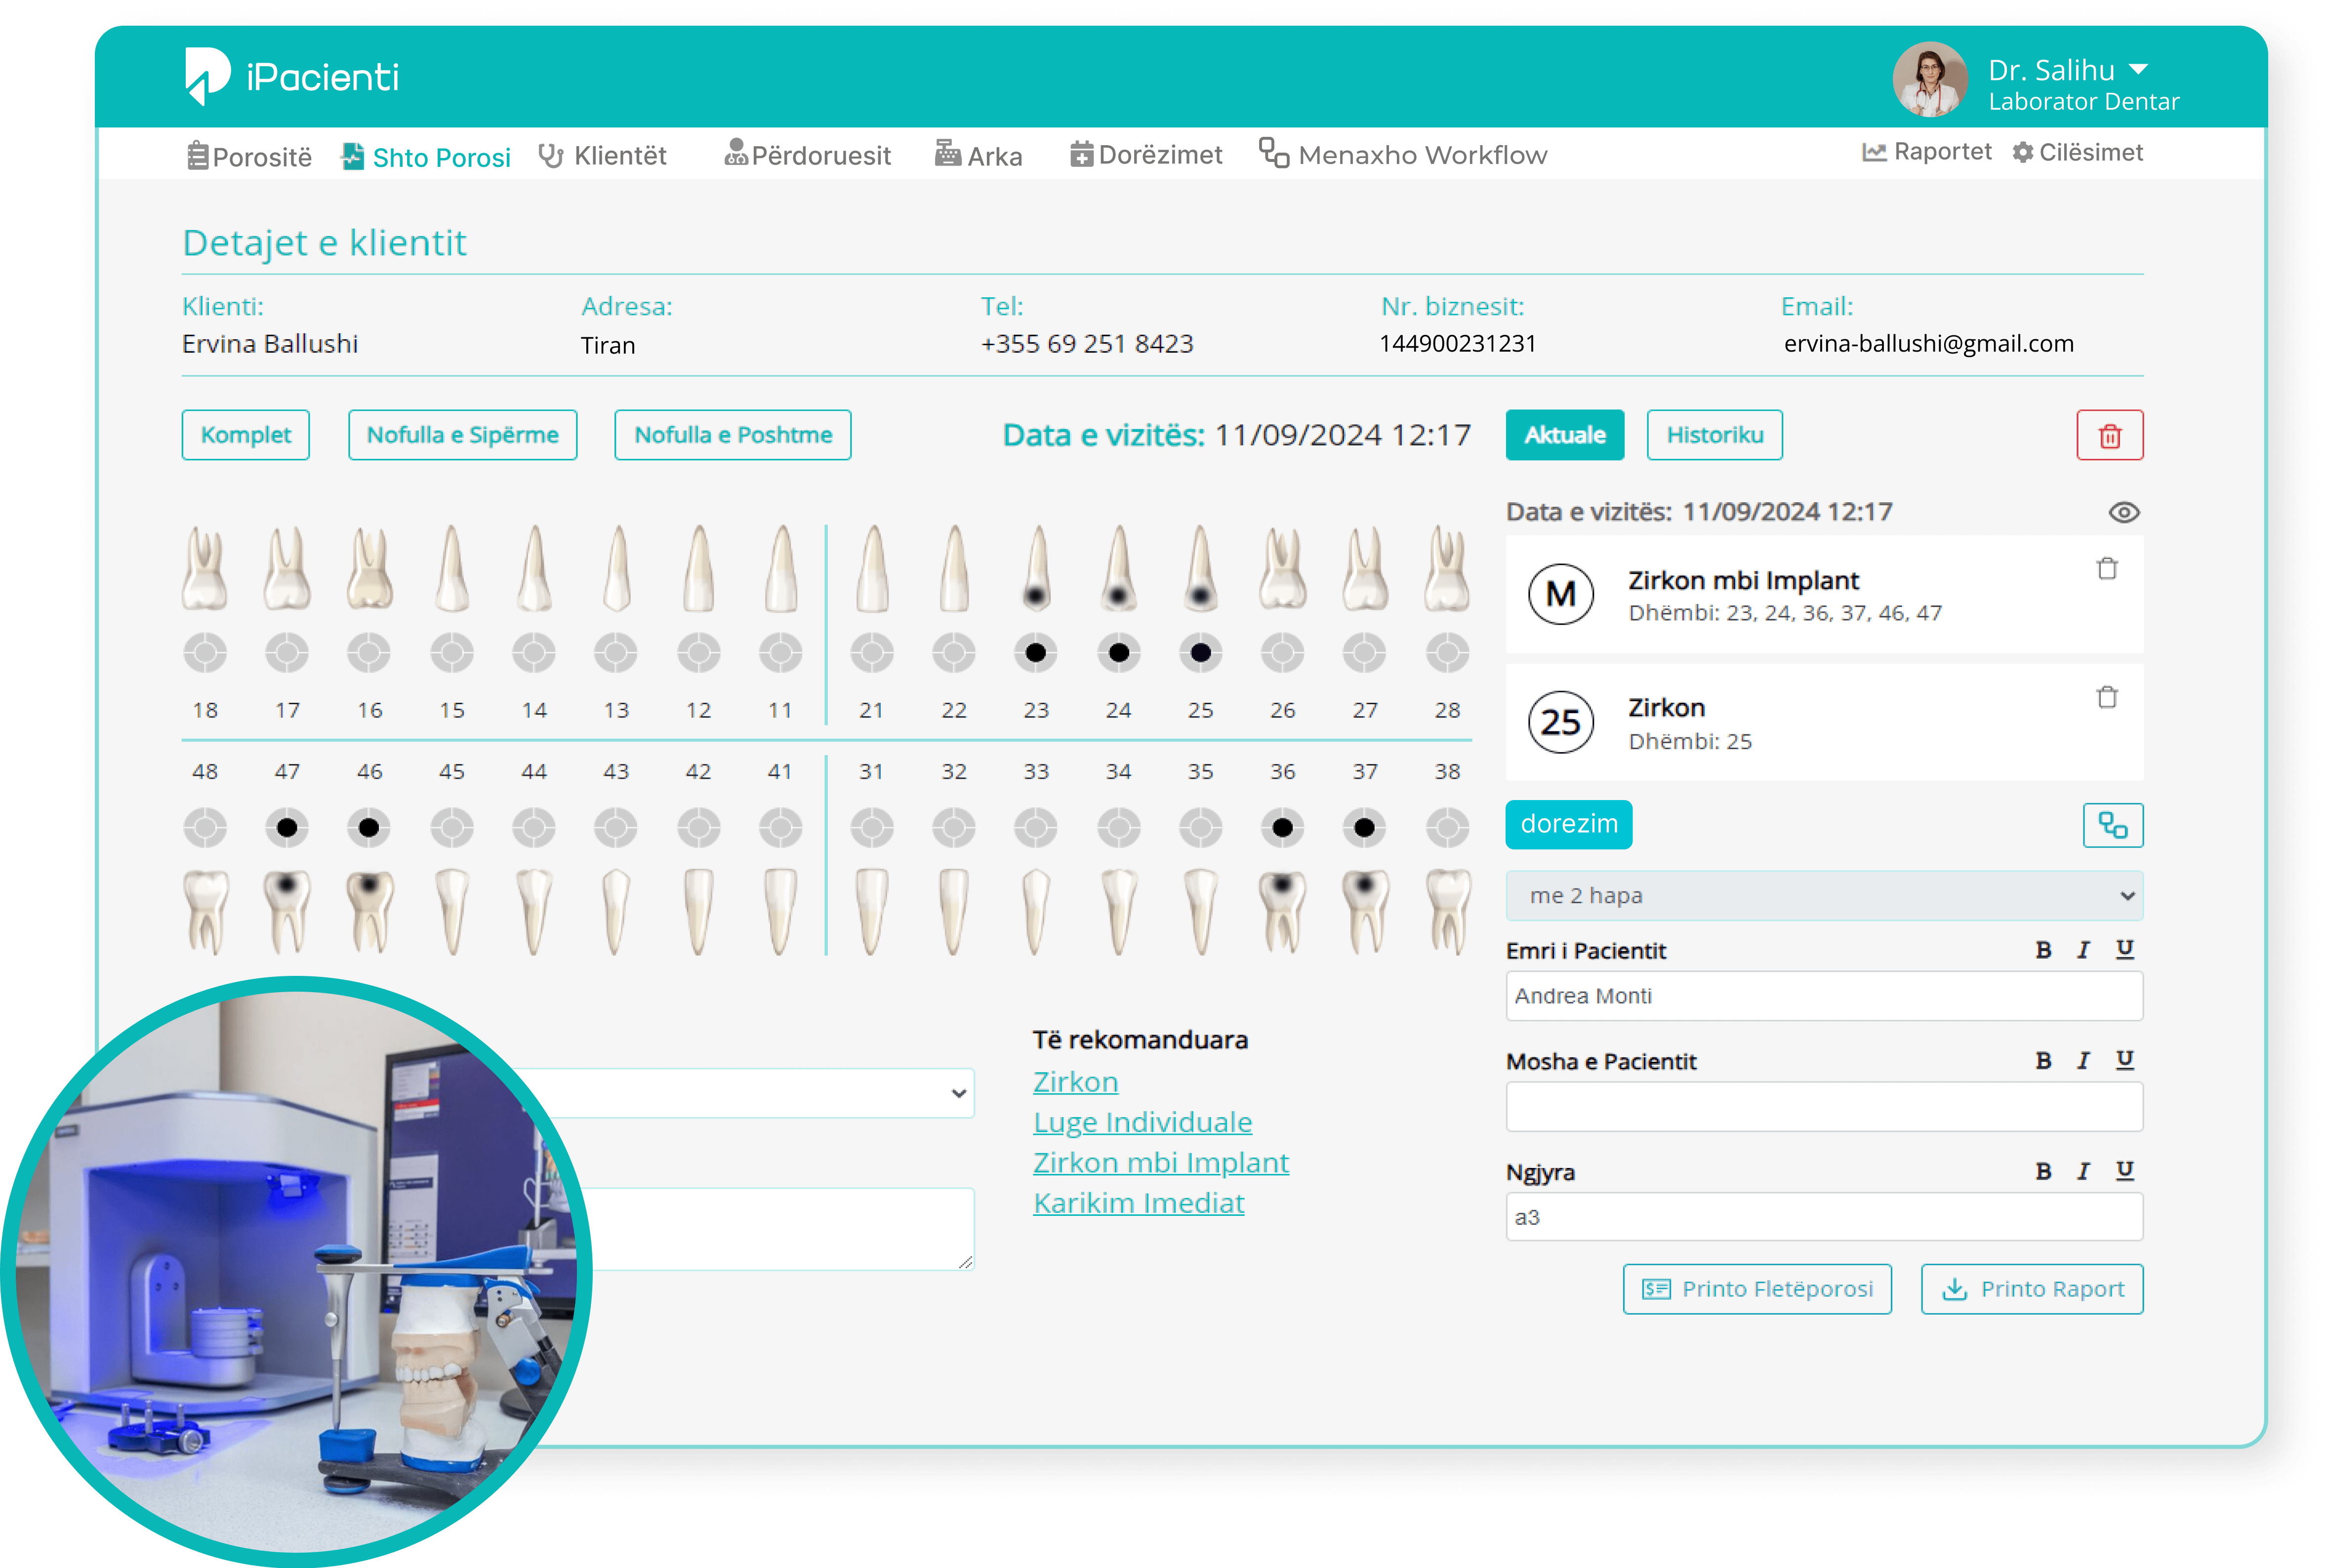Click the M circle on Zirkon mbi Implant
Screen dimensions: 2326x1568
click(1560, 594)
